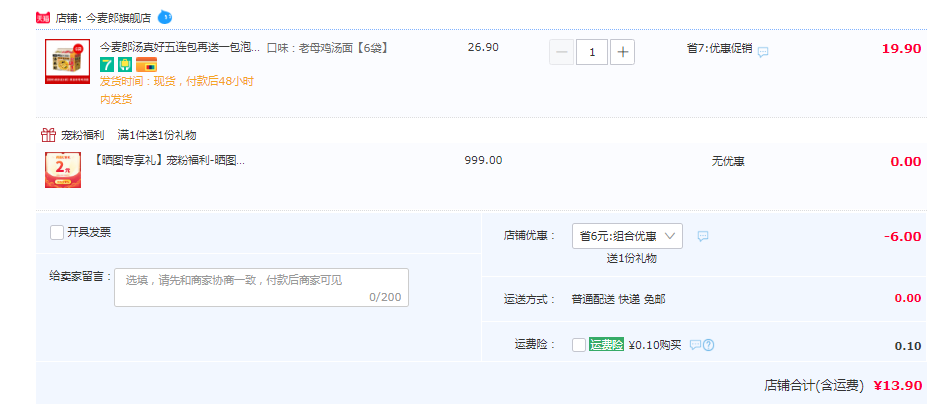Click the green 运费险 tag
This screenshot has height=404, width=935.
click(x=606, y=344)
